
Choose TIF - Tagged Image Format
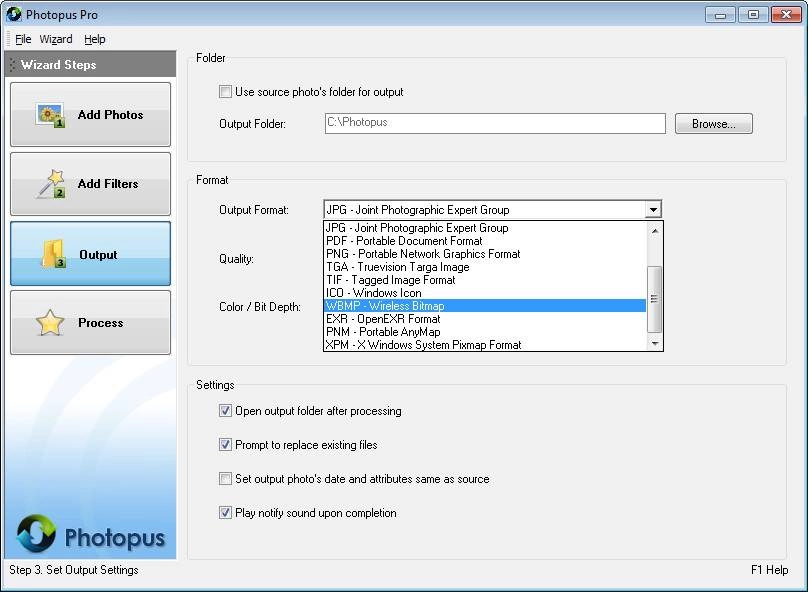(x=485, y=280)
